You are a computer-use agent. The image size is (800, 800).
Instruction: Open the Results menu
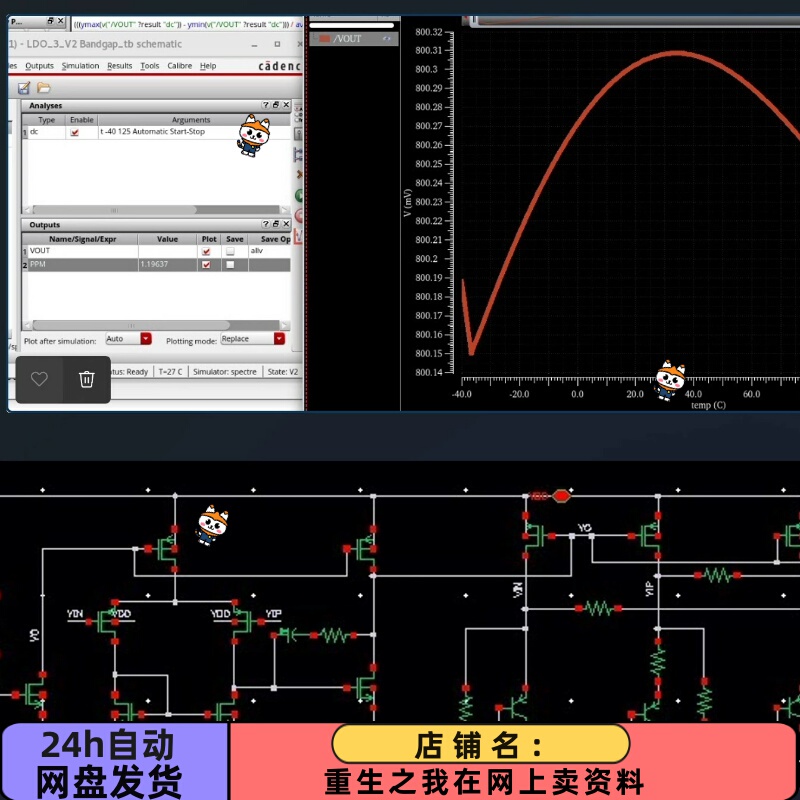click(x=119, y=66)
